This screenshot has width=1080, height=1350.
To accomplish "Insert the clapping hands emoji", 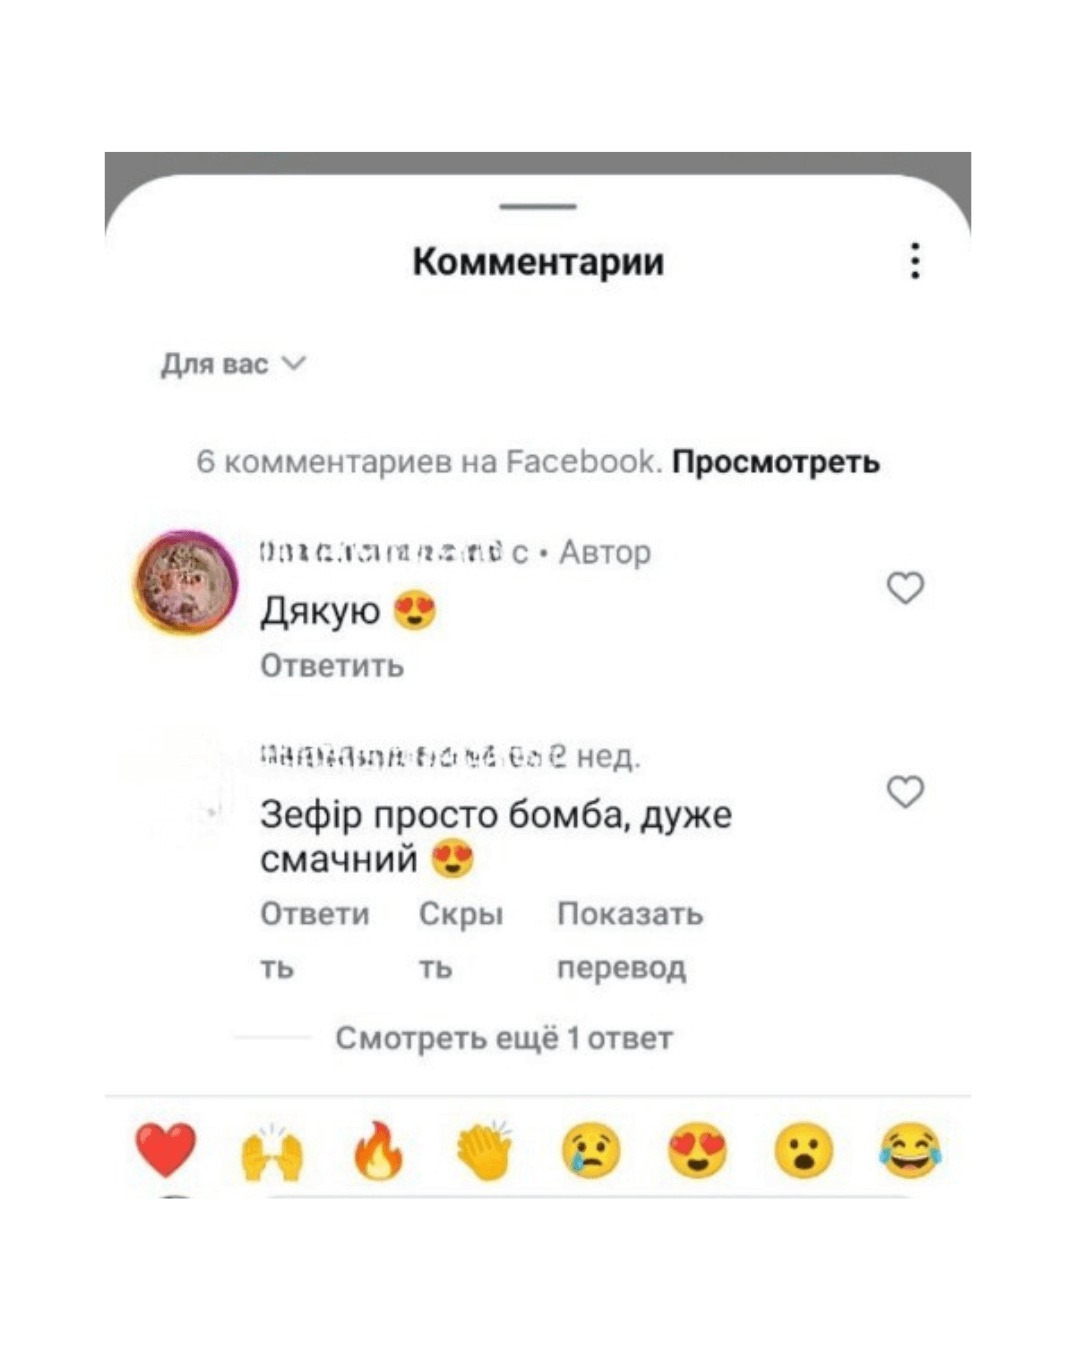I will coord(485,1150).
